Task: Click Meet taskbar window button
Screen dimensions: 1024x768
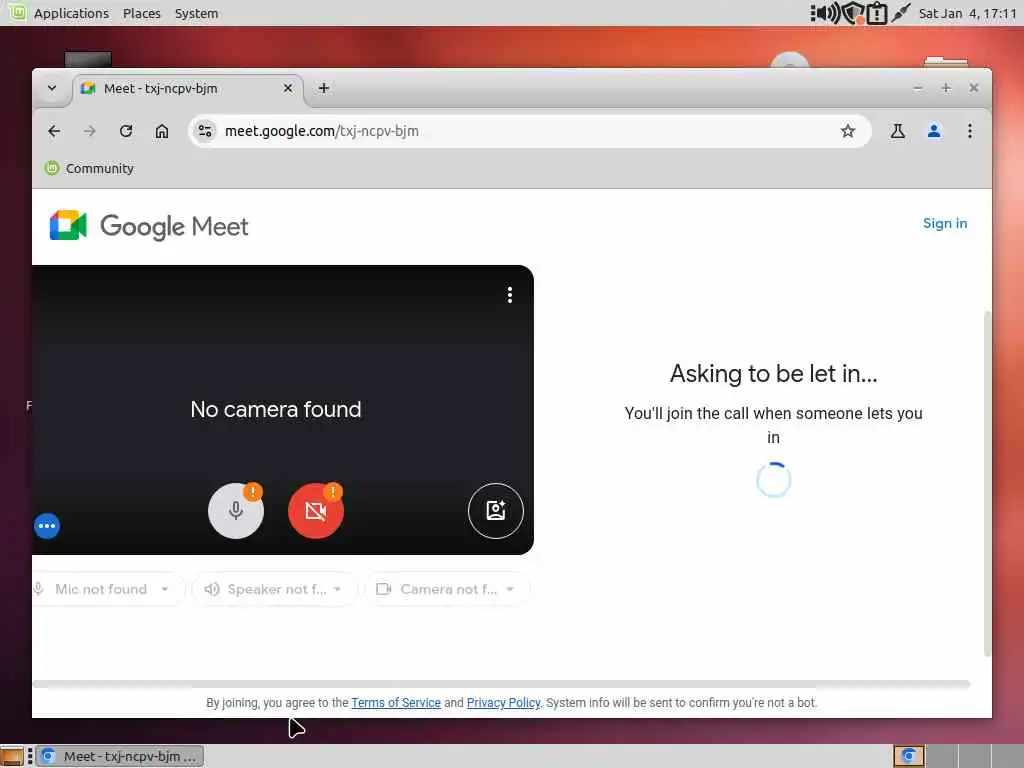Action: point(120,756)
